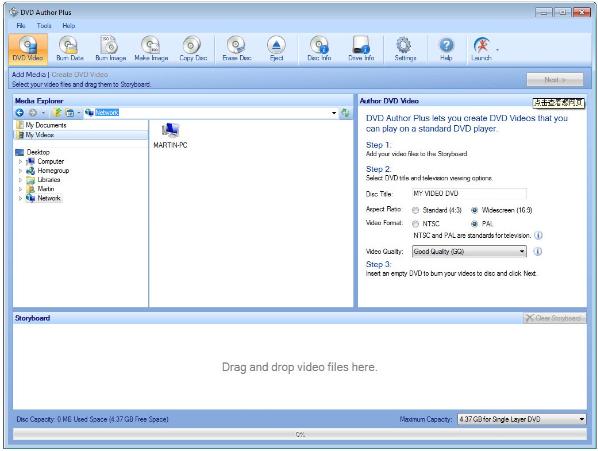Select the DVD Video toolbar icon
The width and height of the screenshot is (598, 451).
[28, 49]
